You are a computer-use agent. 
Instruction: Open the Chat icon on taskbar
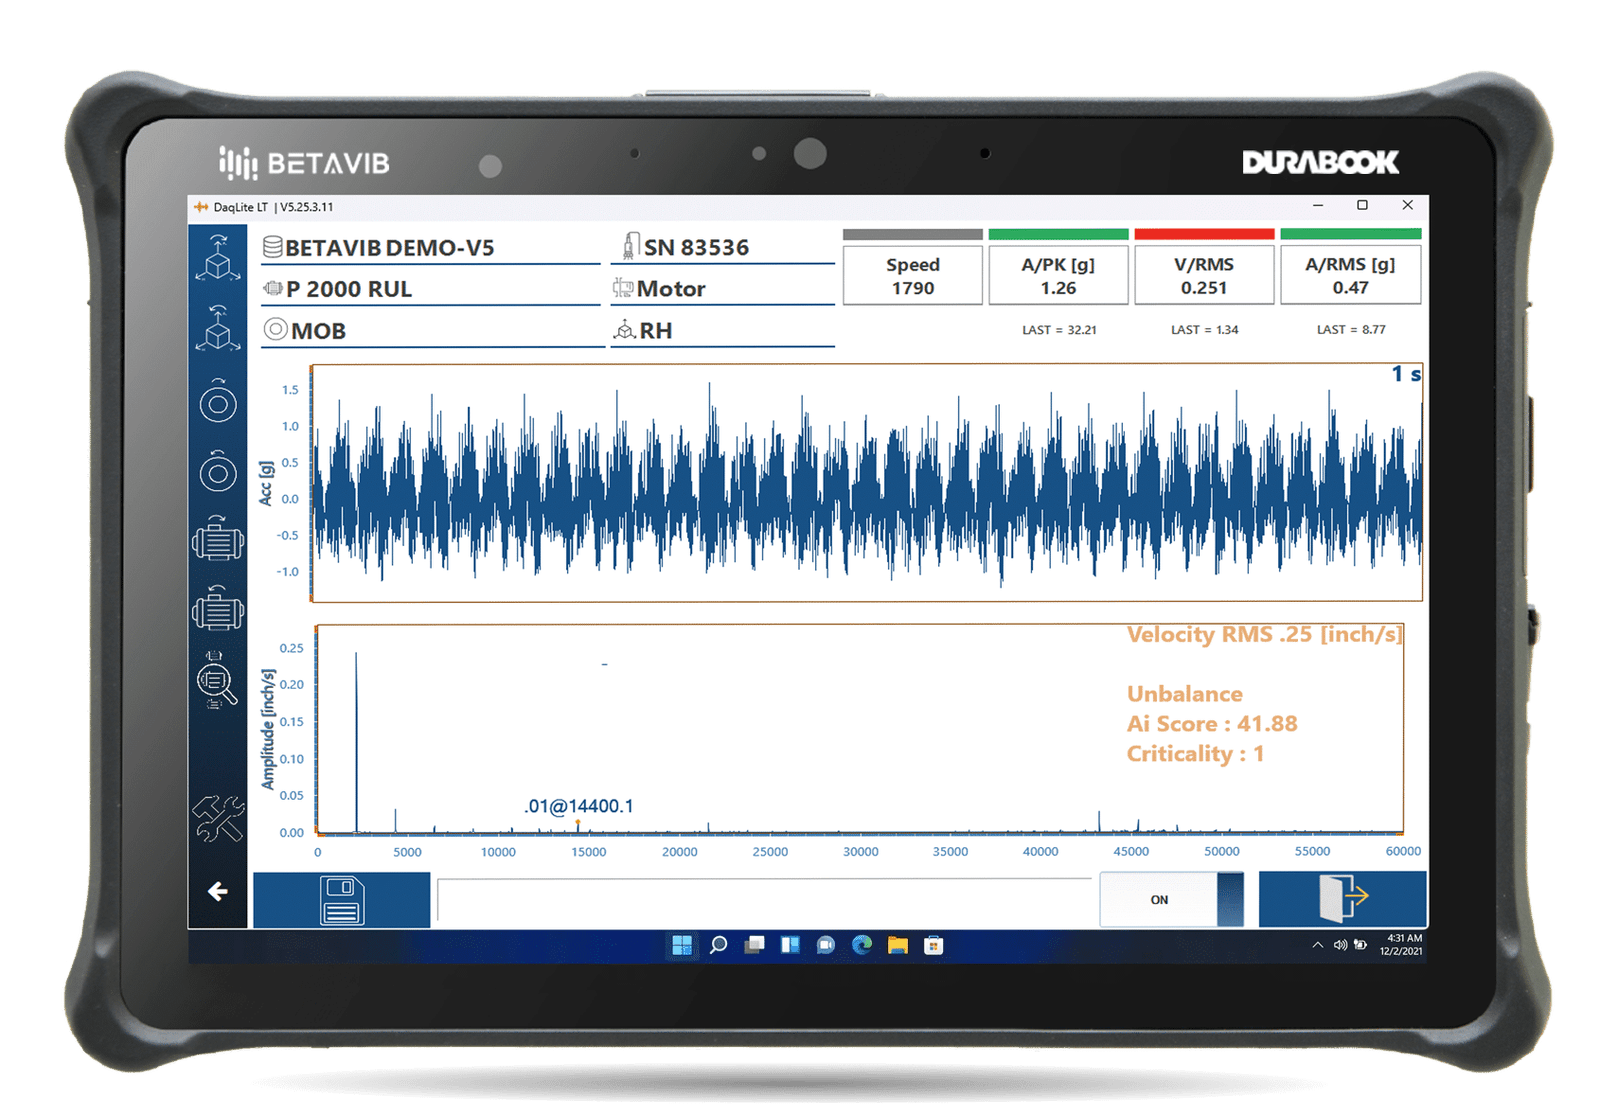tap(826, 945)
